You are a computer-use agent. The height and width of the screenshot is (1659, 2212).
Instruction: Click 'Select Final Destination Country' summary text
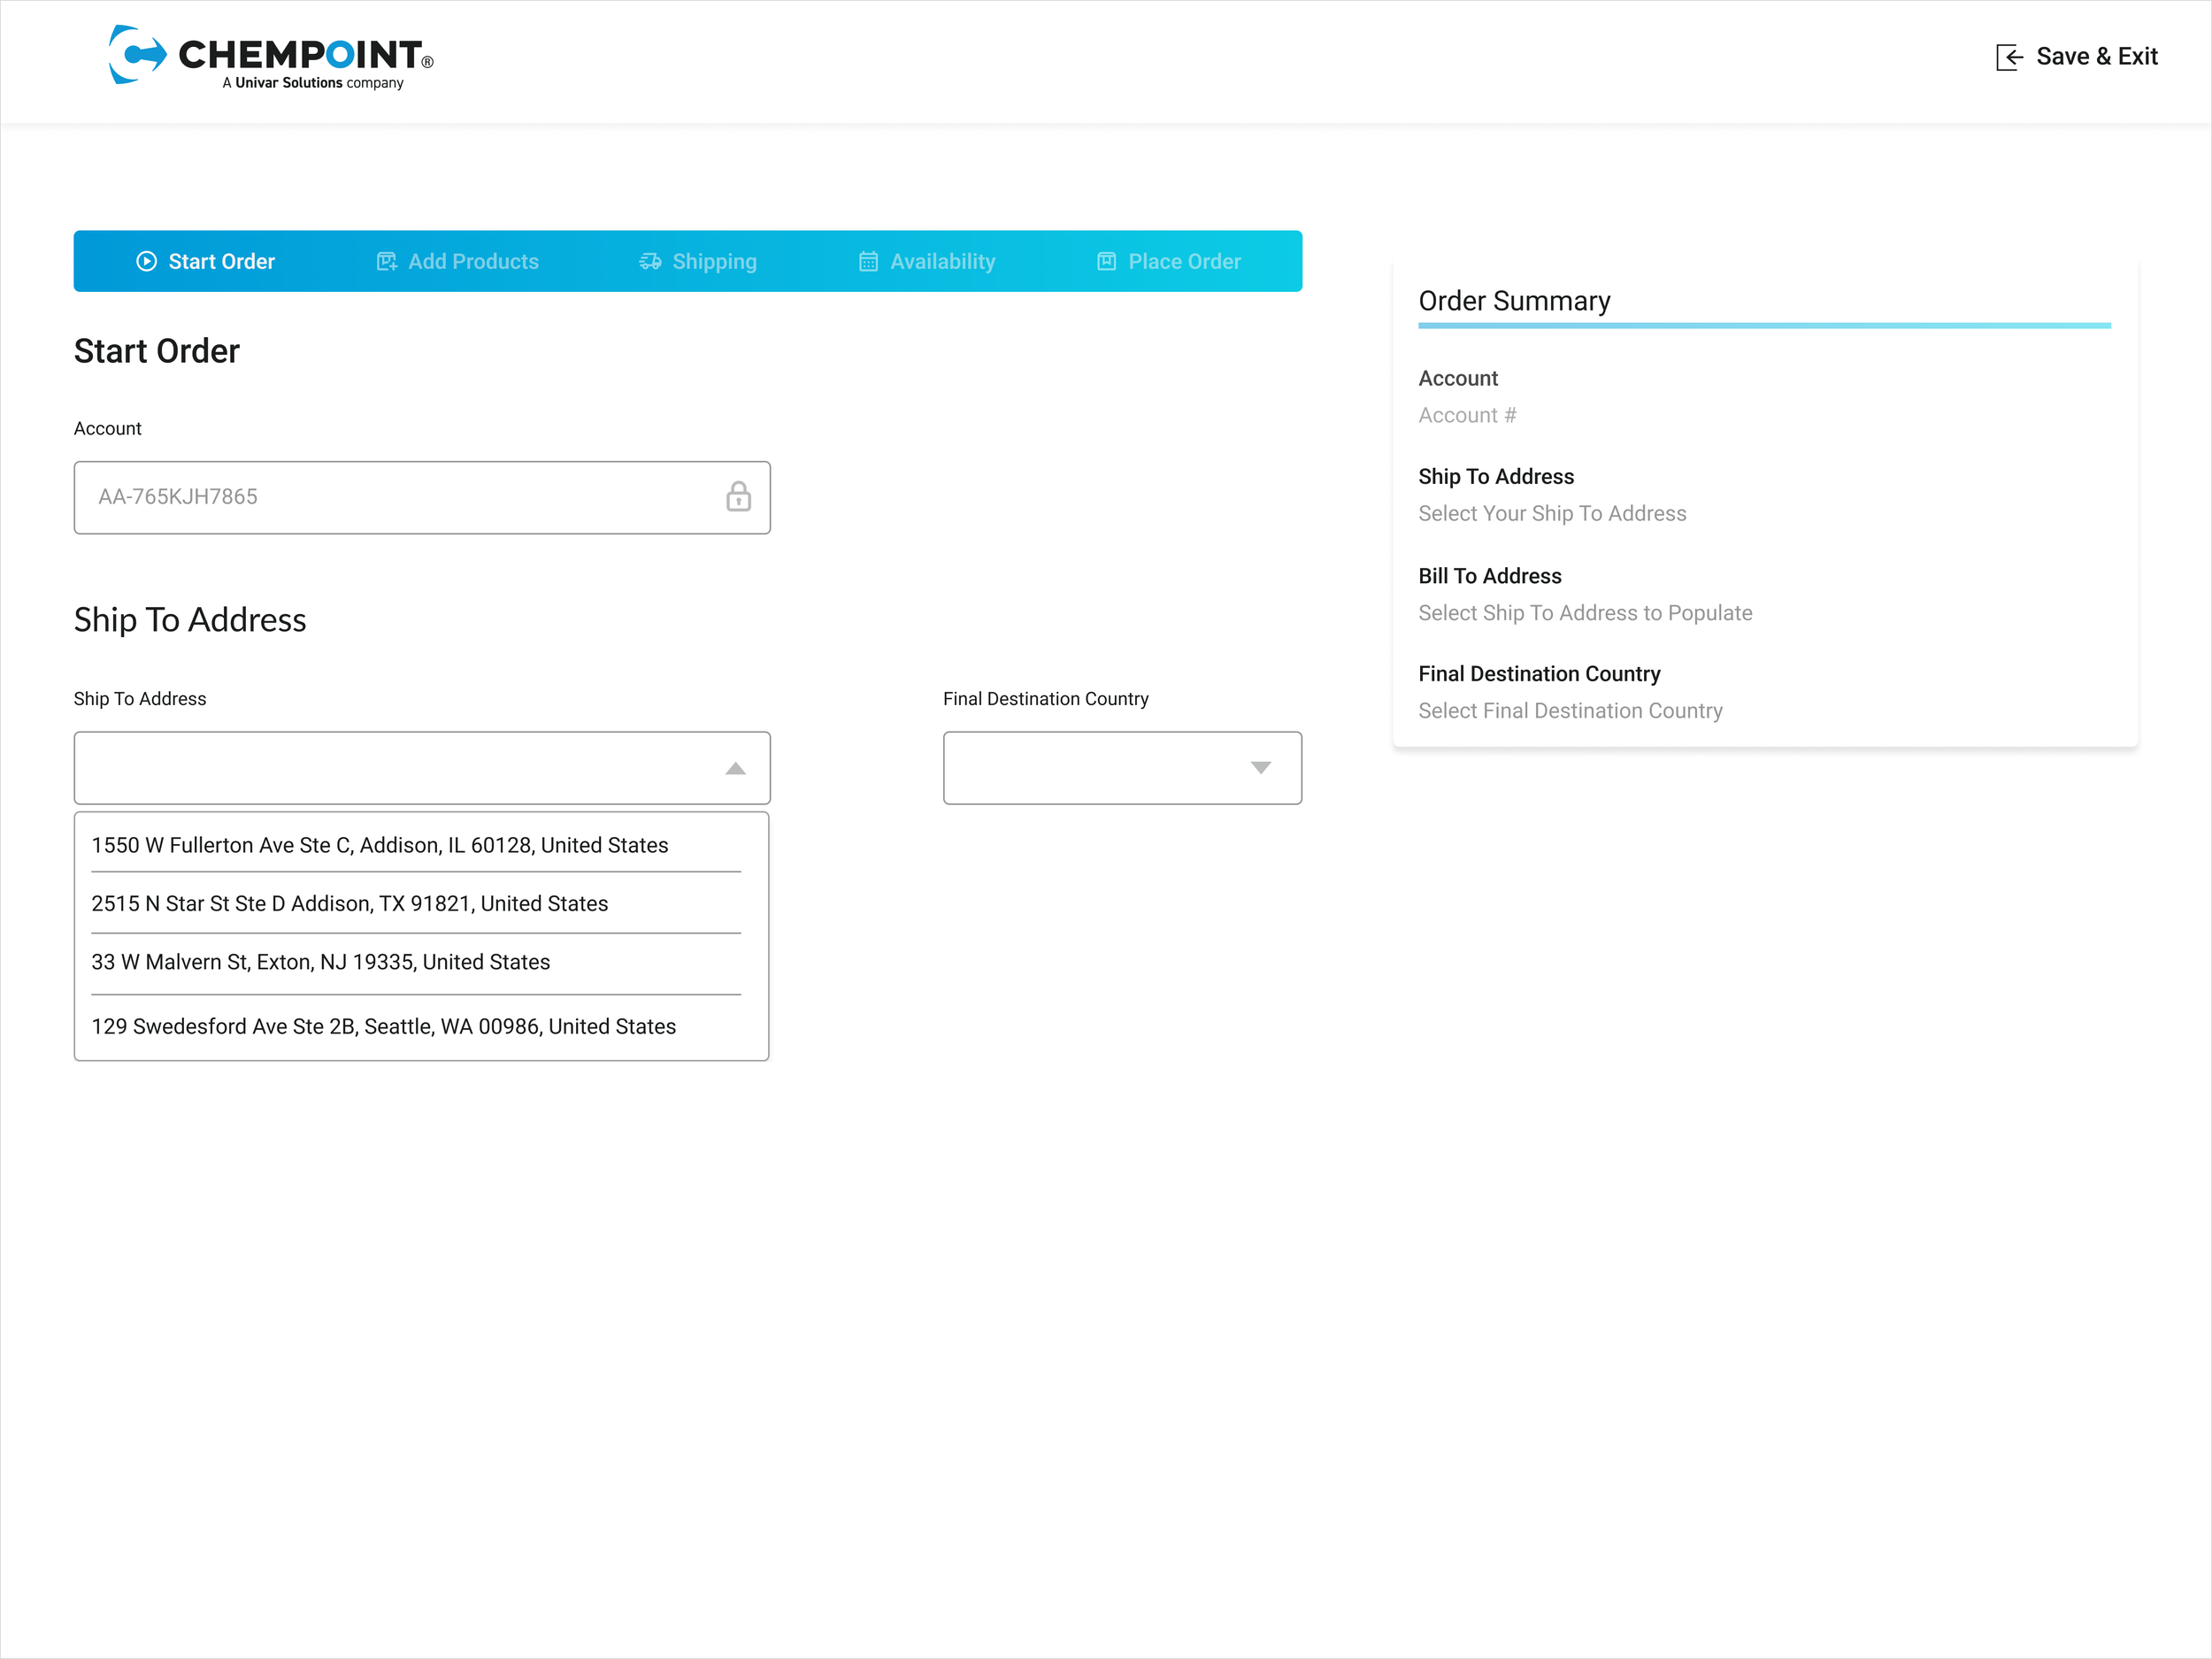click(x=1570, y=710)
